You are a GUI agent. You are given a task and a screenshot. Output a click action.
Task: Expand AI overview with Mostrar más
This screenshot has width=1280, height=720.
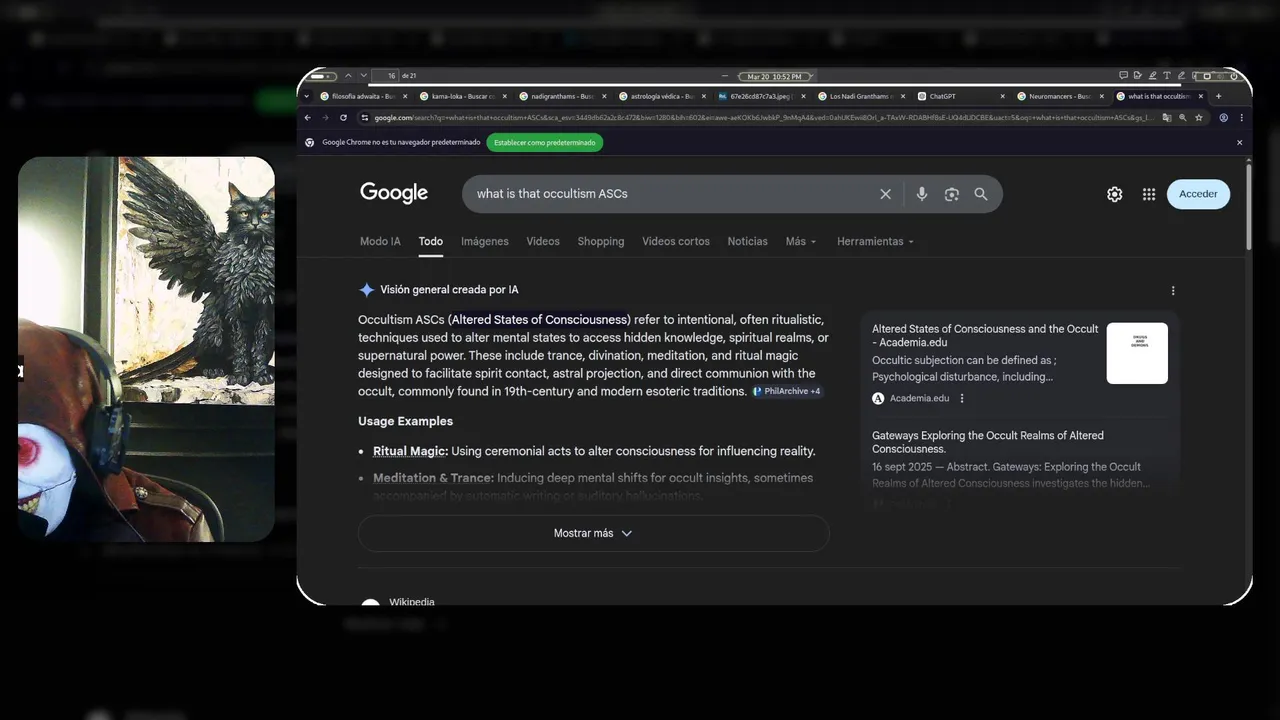pyautogui.click(x=593, y=533)
